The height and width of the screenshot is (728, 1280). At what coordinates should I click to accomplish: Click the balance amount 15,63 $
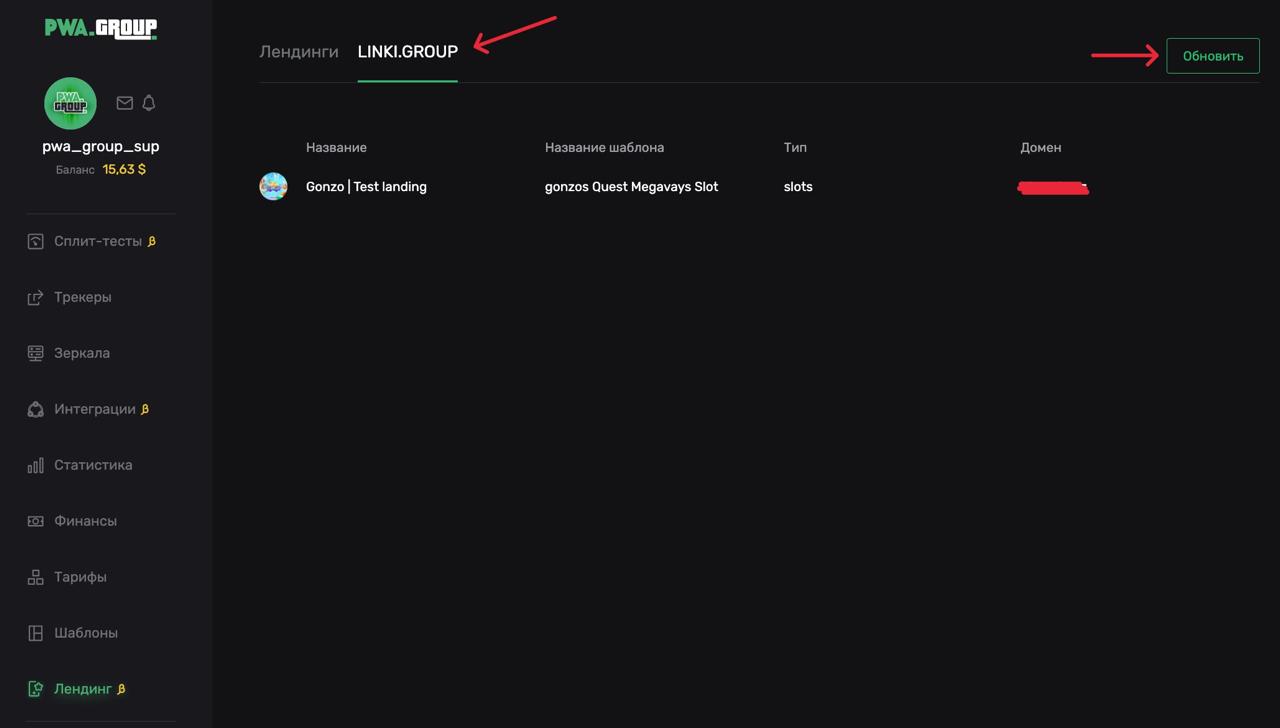point(124,170)
